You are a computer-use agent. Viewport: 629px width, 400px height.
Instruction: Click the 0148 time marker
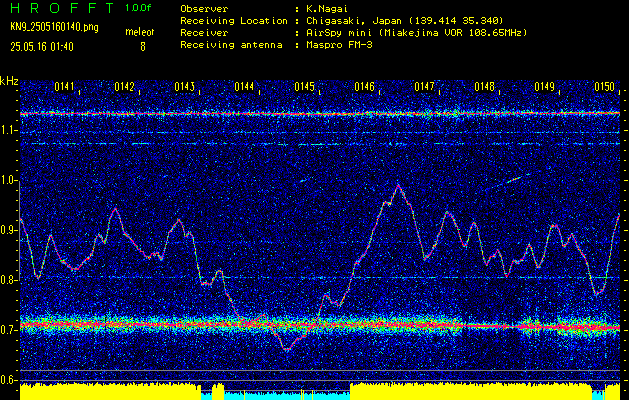484,86
